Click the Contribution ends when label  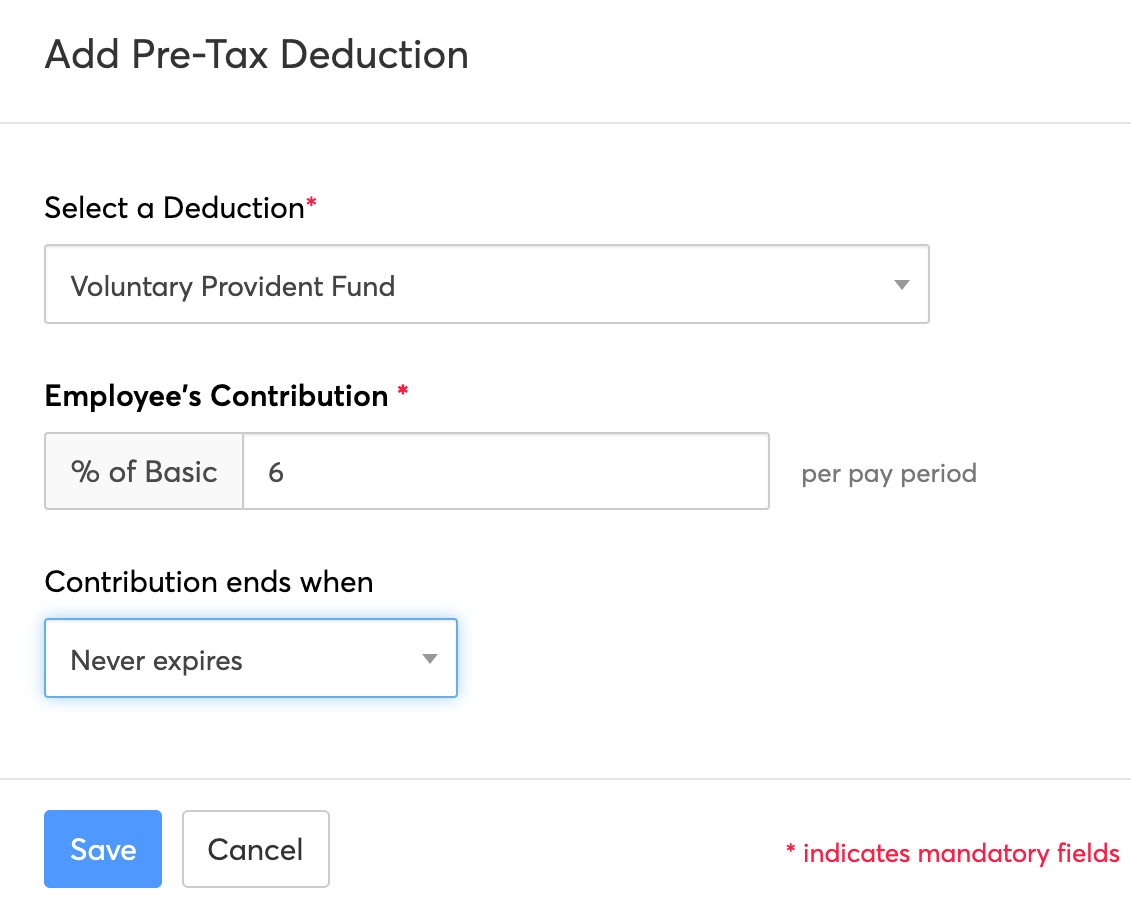click(x=209, y=582)
